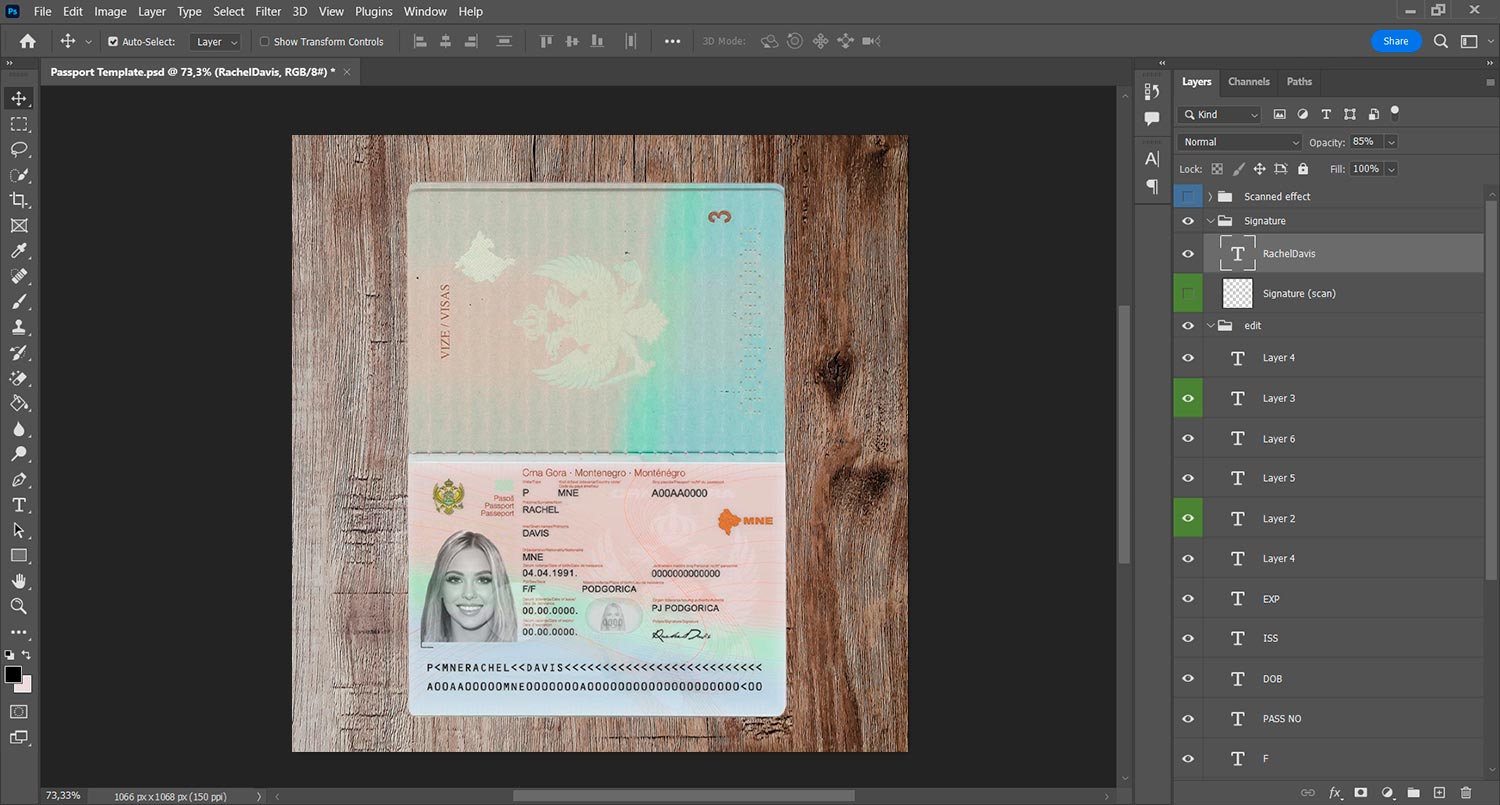This screenshot has height=805, width=1500.
Task: Click the blue Share button
Action: (1395, 41)
